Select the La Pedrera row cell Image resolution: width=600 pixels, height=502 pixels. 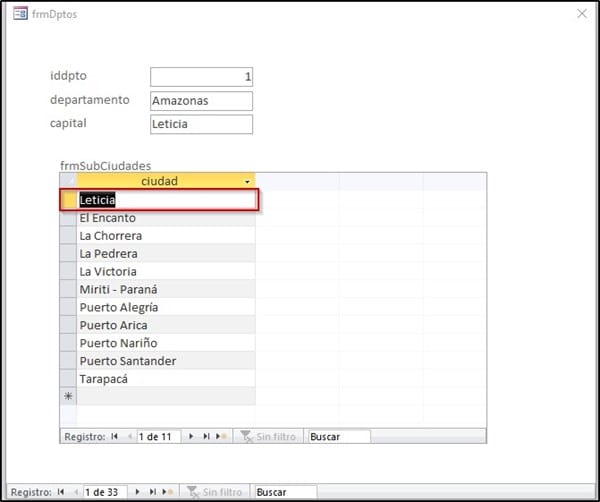click(x=166, y=254)
